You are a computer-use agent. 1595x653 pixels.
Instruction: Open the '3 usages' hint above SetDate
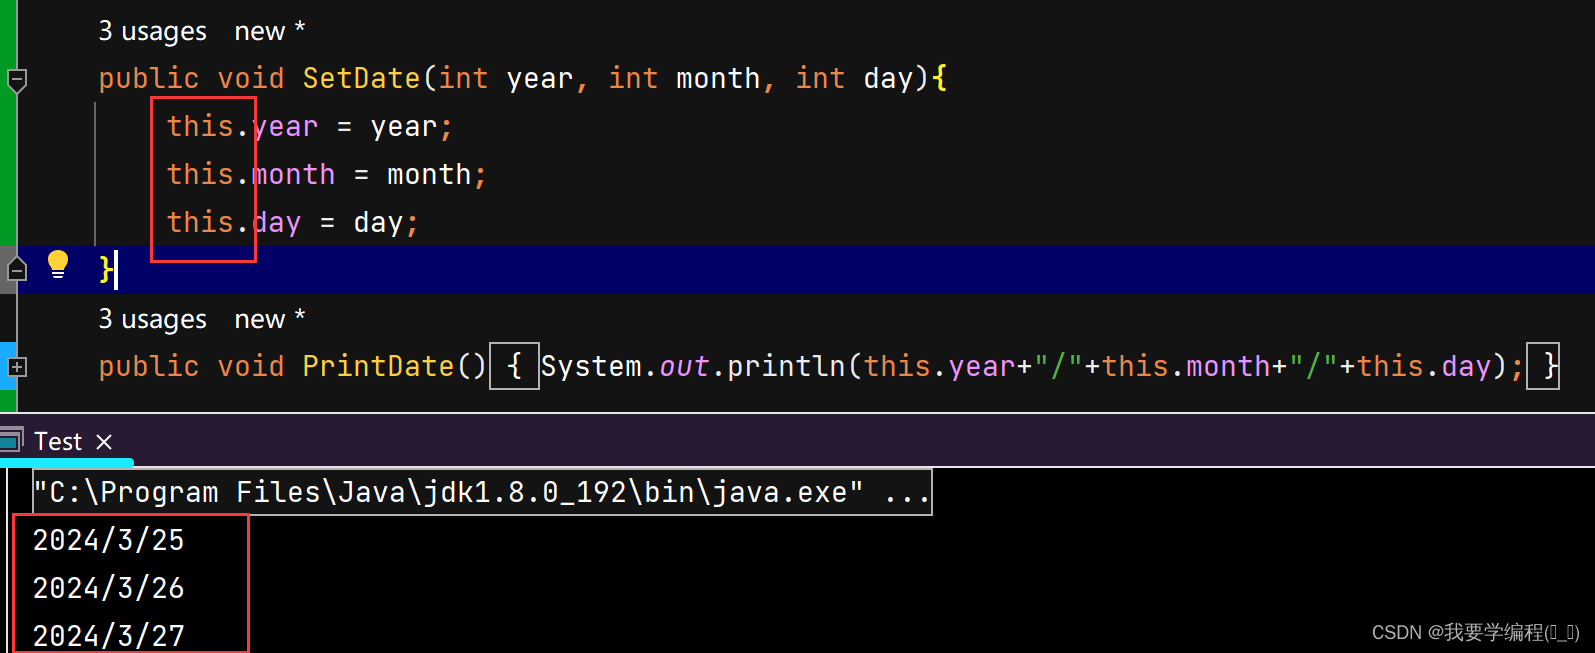(152, 32)
